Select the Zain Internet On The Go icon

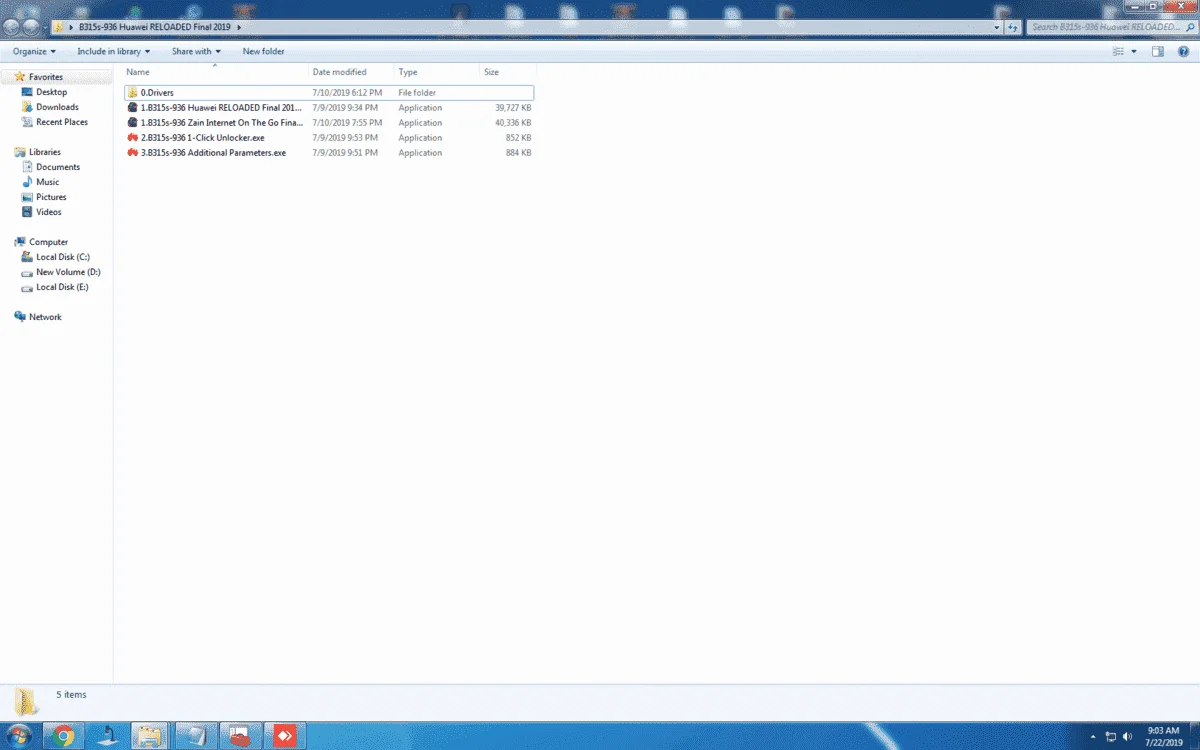pos(132,122)
